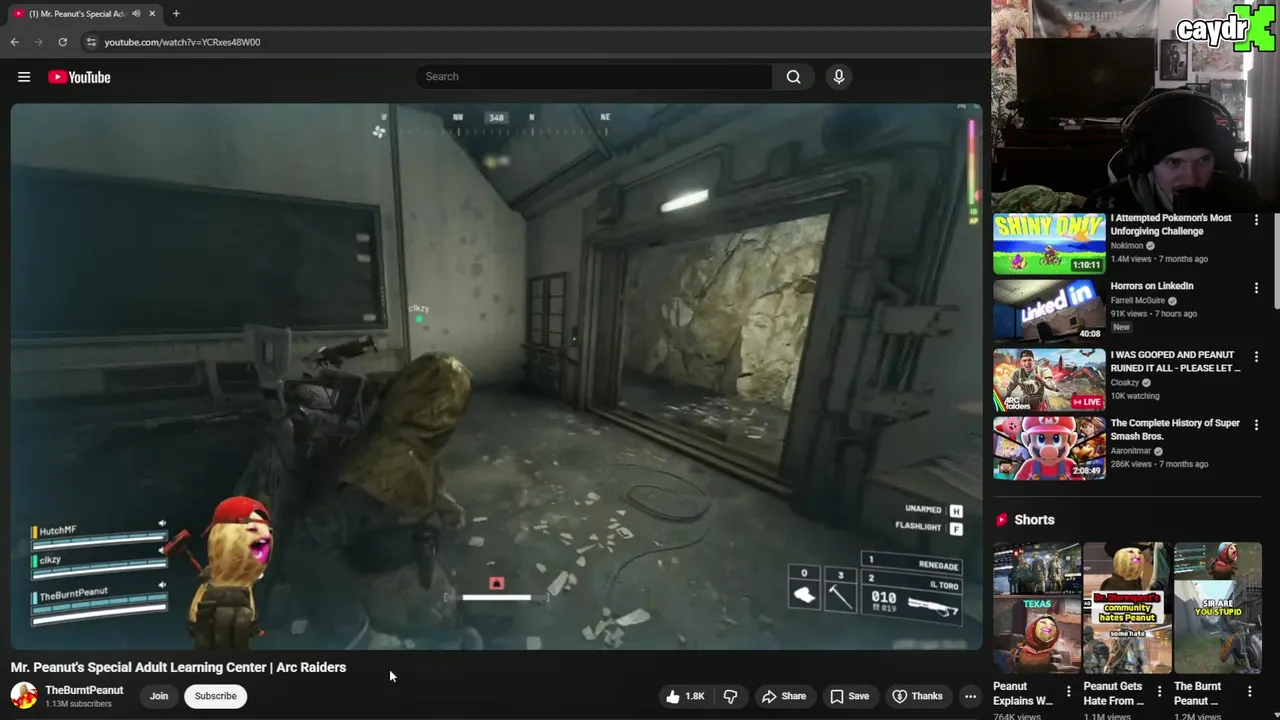
Task: Open options for Horrors on LinkedIn video
Action: pos(1257,288)
